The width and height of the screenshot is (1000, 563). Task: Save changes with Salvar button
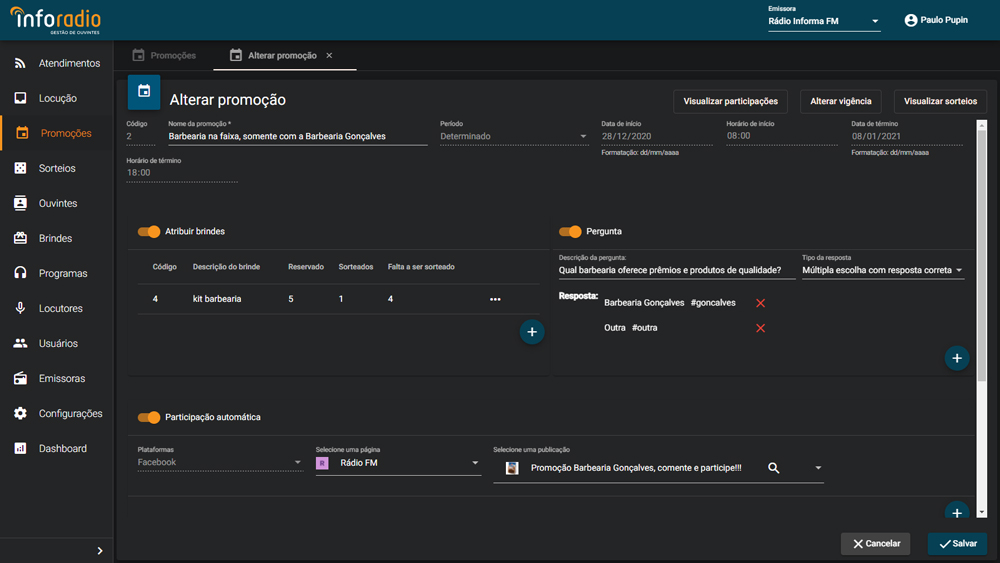[x=957, y=544]
